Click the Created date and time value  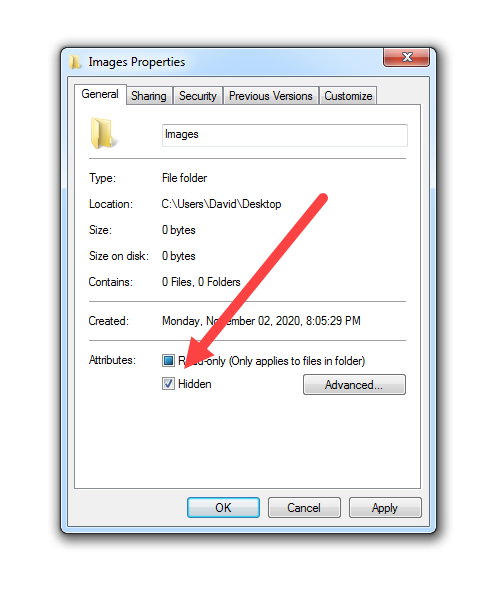261,321
